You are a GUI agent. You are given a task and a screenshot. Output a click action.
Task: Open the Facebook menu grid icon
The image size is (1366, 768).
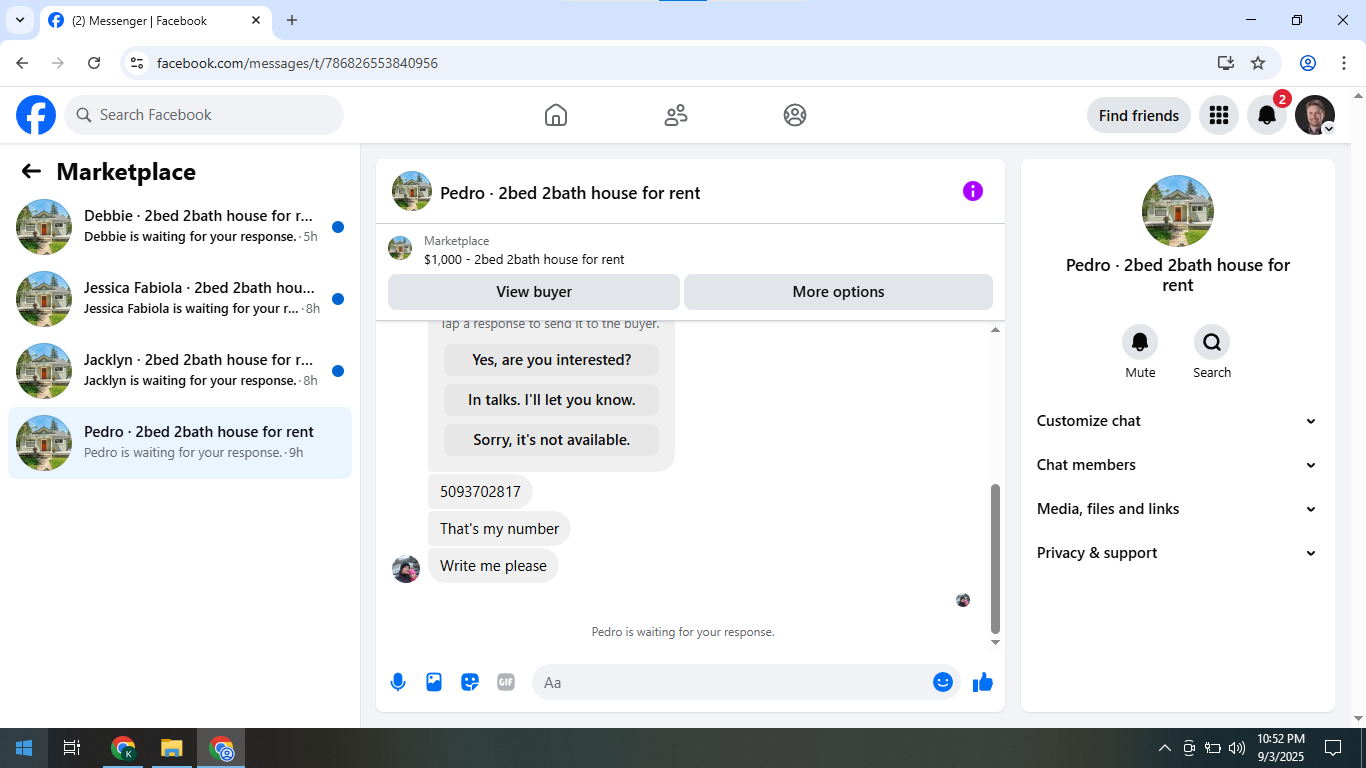click(1219, 115)
